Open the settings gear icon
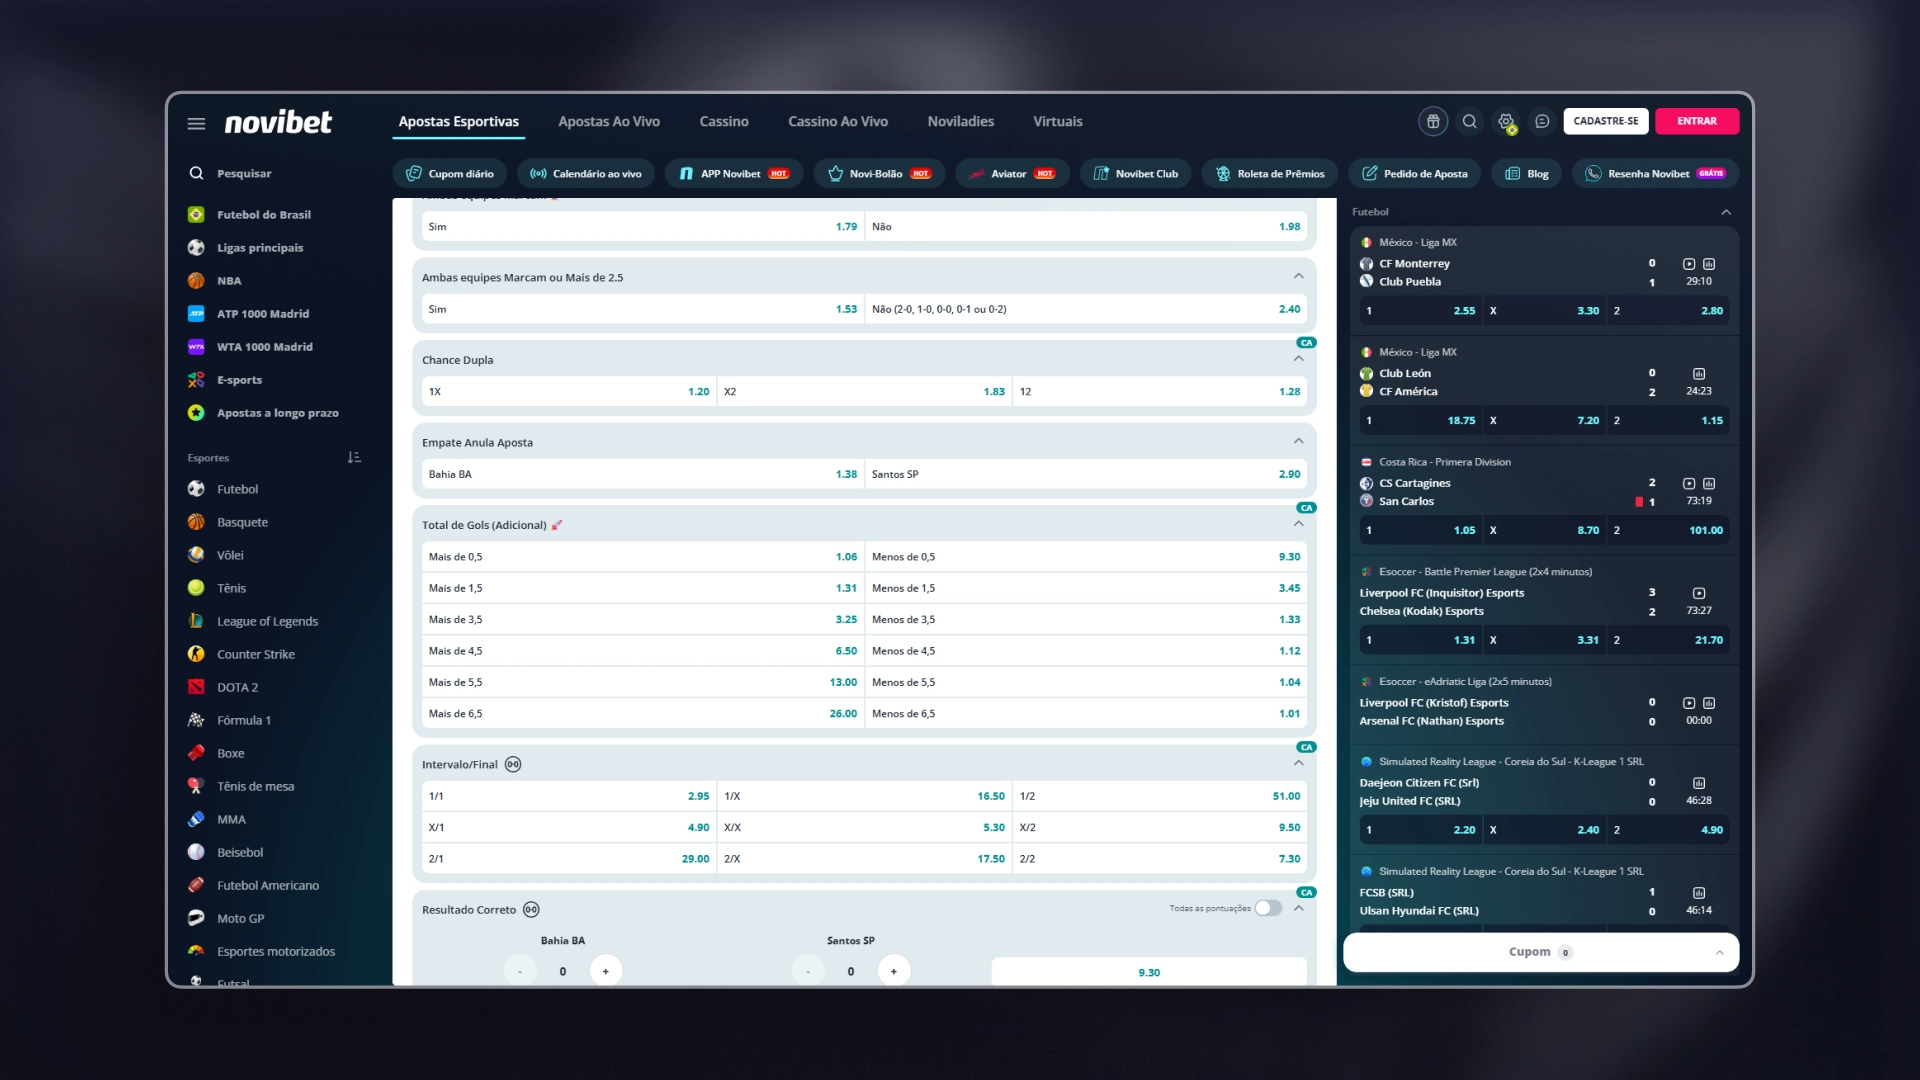 tap(1506, 121)
